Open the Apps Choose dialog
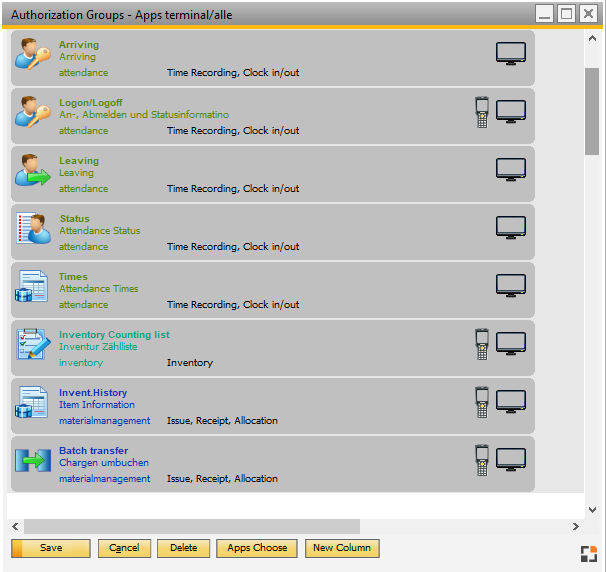Image resolution: width=606 pixels, height=572 pixels. click(257, 548)
